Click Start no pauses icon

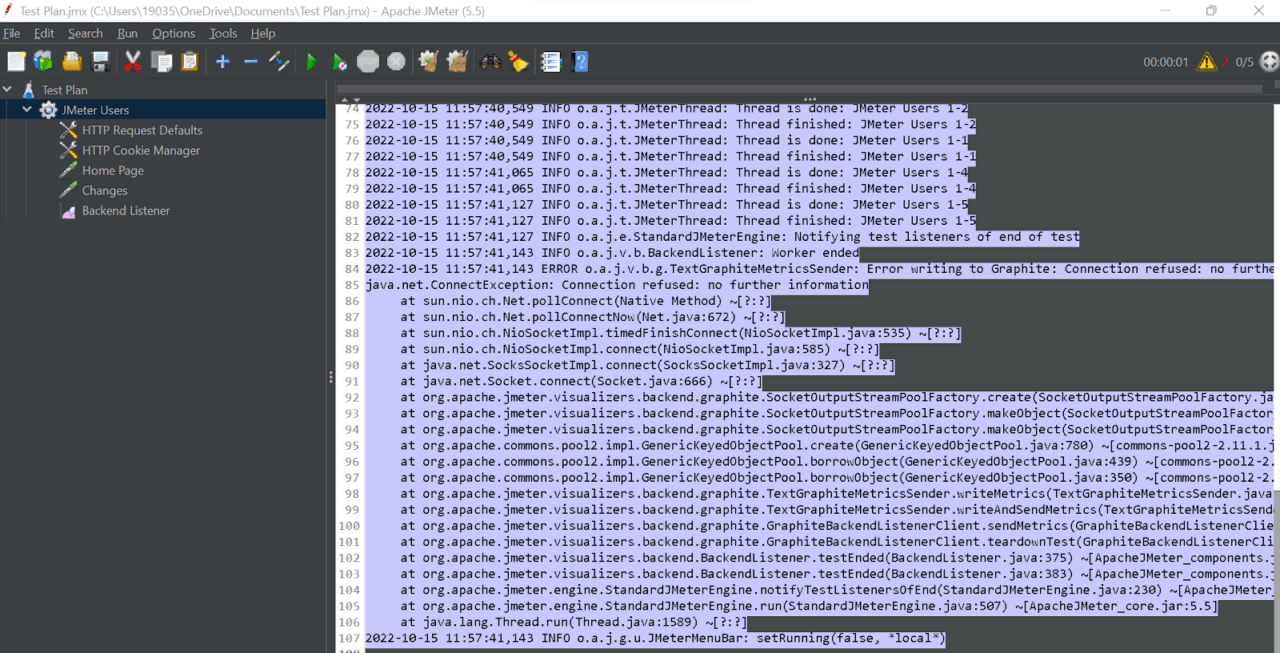point(340,62)
